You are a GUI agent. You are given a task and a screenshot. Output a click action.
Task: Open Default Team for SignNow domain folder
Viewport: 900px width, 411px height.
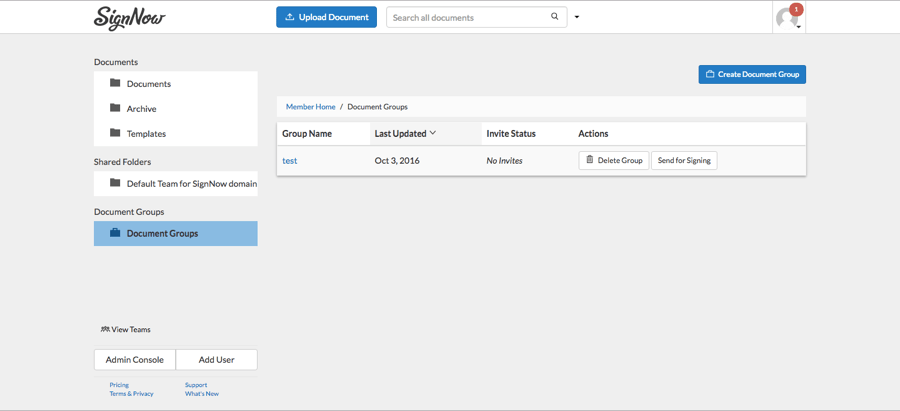click(x=191, y=183)
